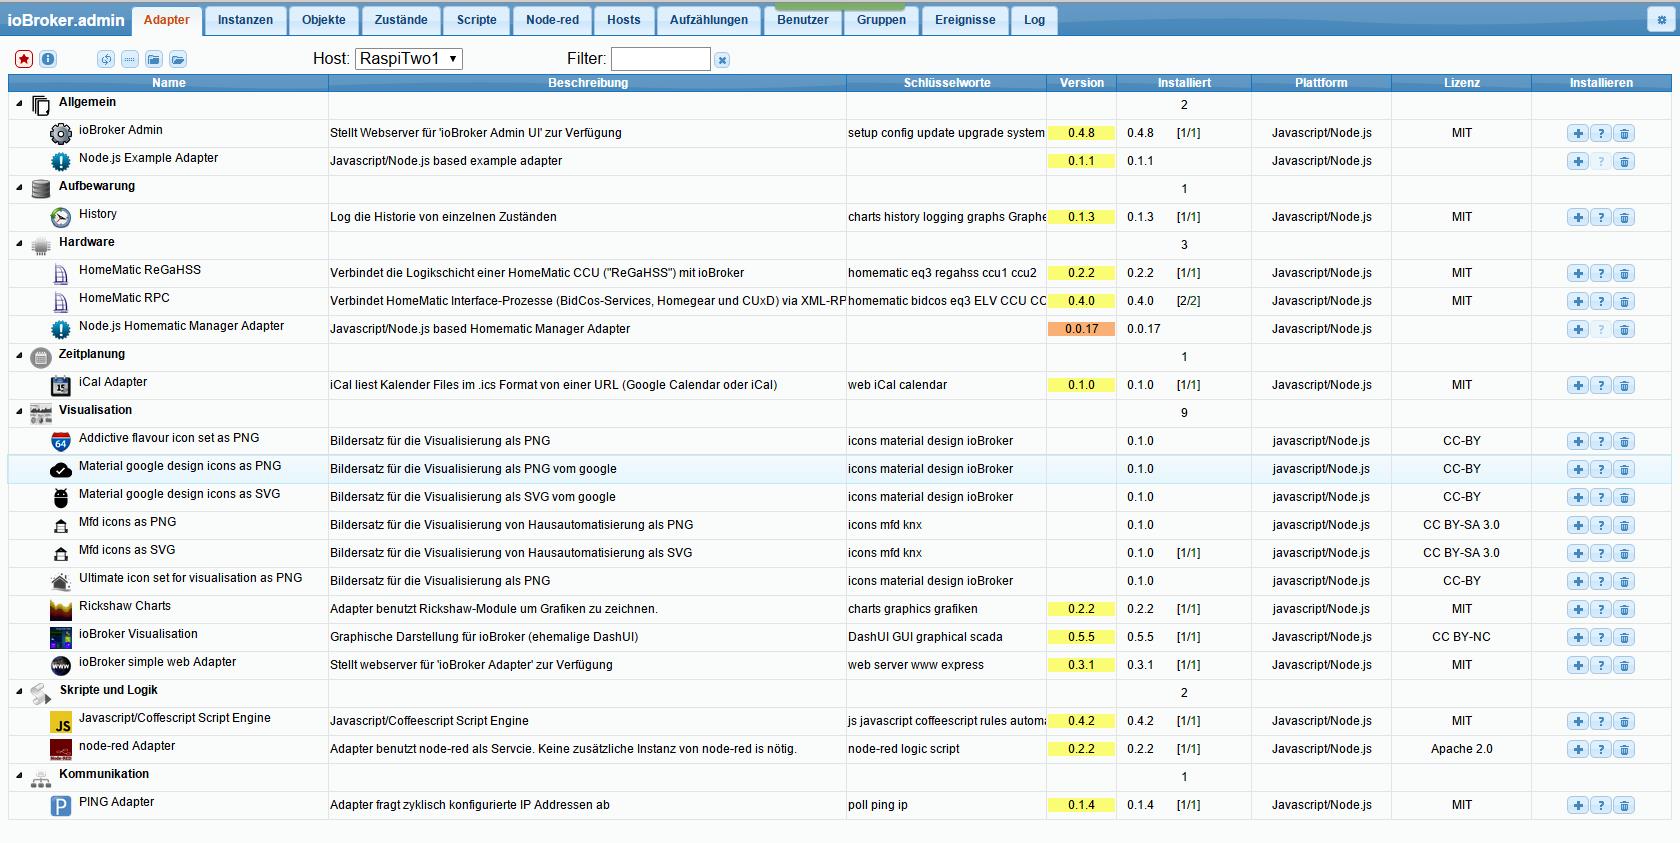The height and width of the screenshot is (843, 1680).
Task: Click the blue info toolbar icon
Action: point(48,59)
